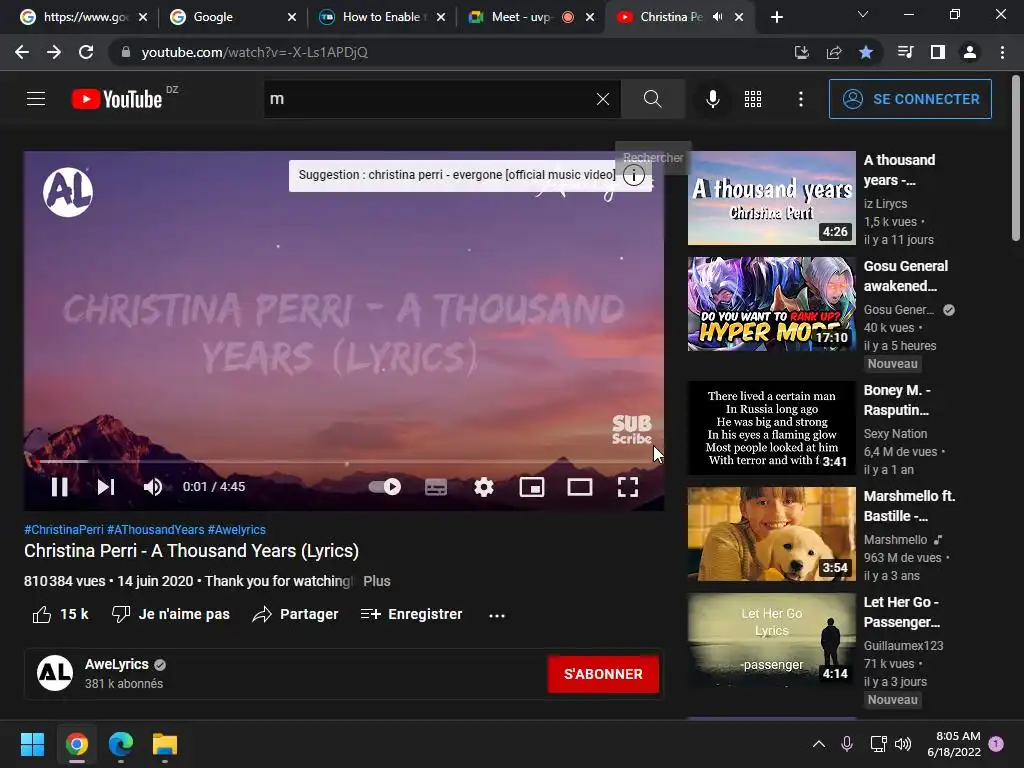Screen dimensions: 1024x768
Task: Mute the Christina Perri tab audio icon
Action: coord(718,17)
